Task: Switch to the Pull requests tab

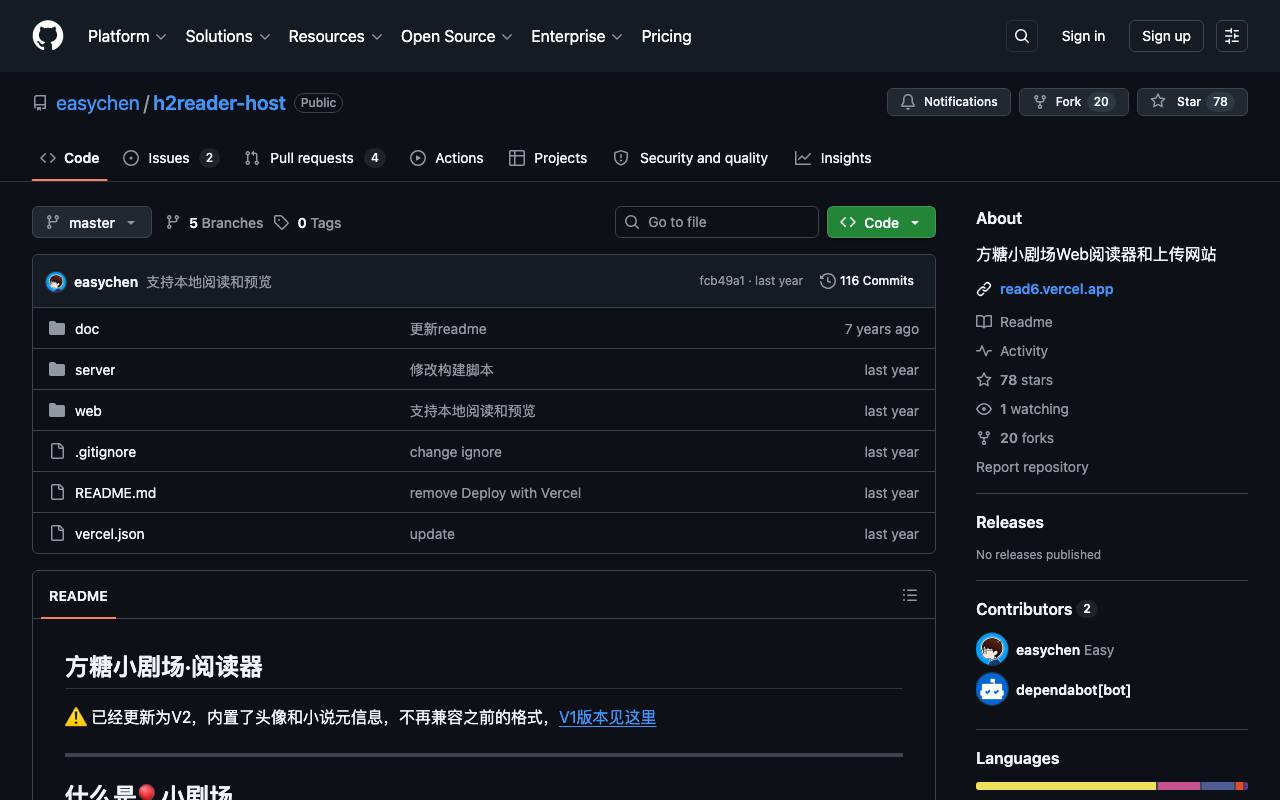Action: click(314, 158)
